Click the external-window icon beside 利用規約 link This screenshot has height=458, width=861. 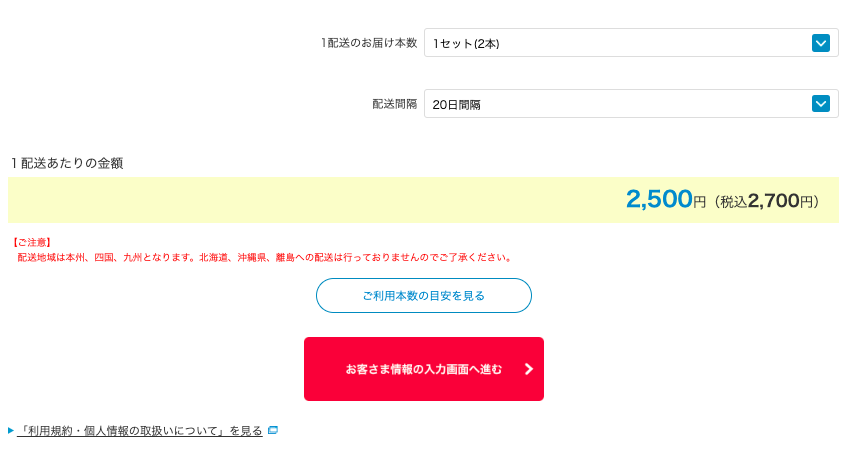(x=273, y=430)
